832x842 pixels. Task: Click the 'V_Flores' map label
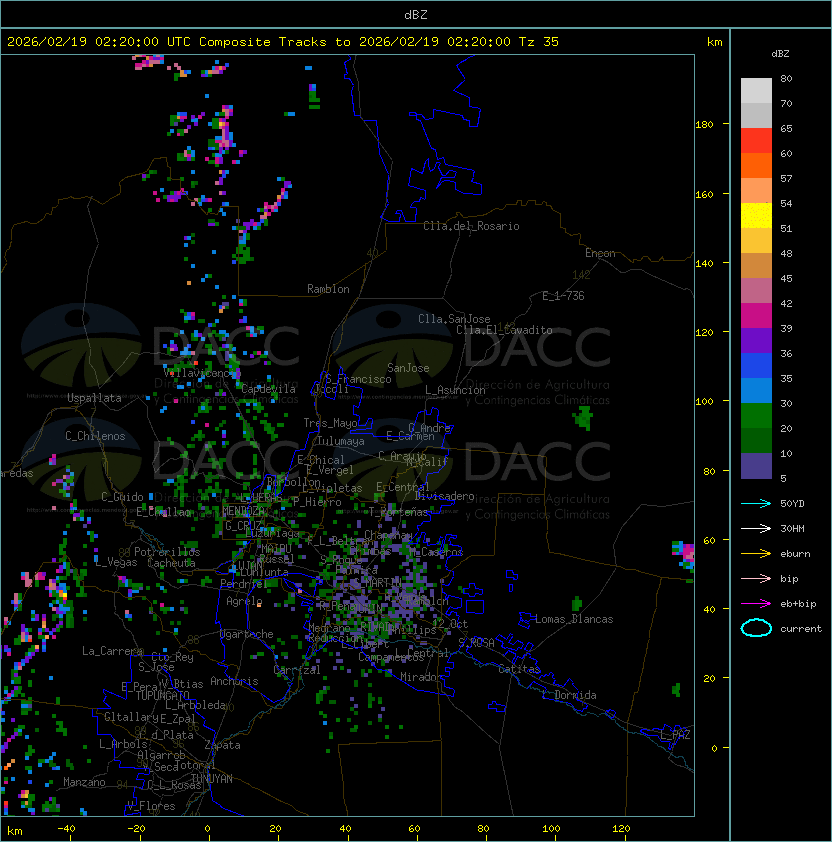(x=151, y=806)
